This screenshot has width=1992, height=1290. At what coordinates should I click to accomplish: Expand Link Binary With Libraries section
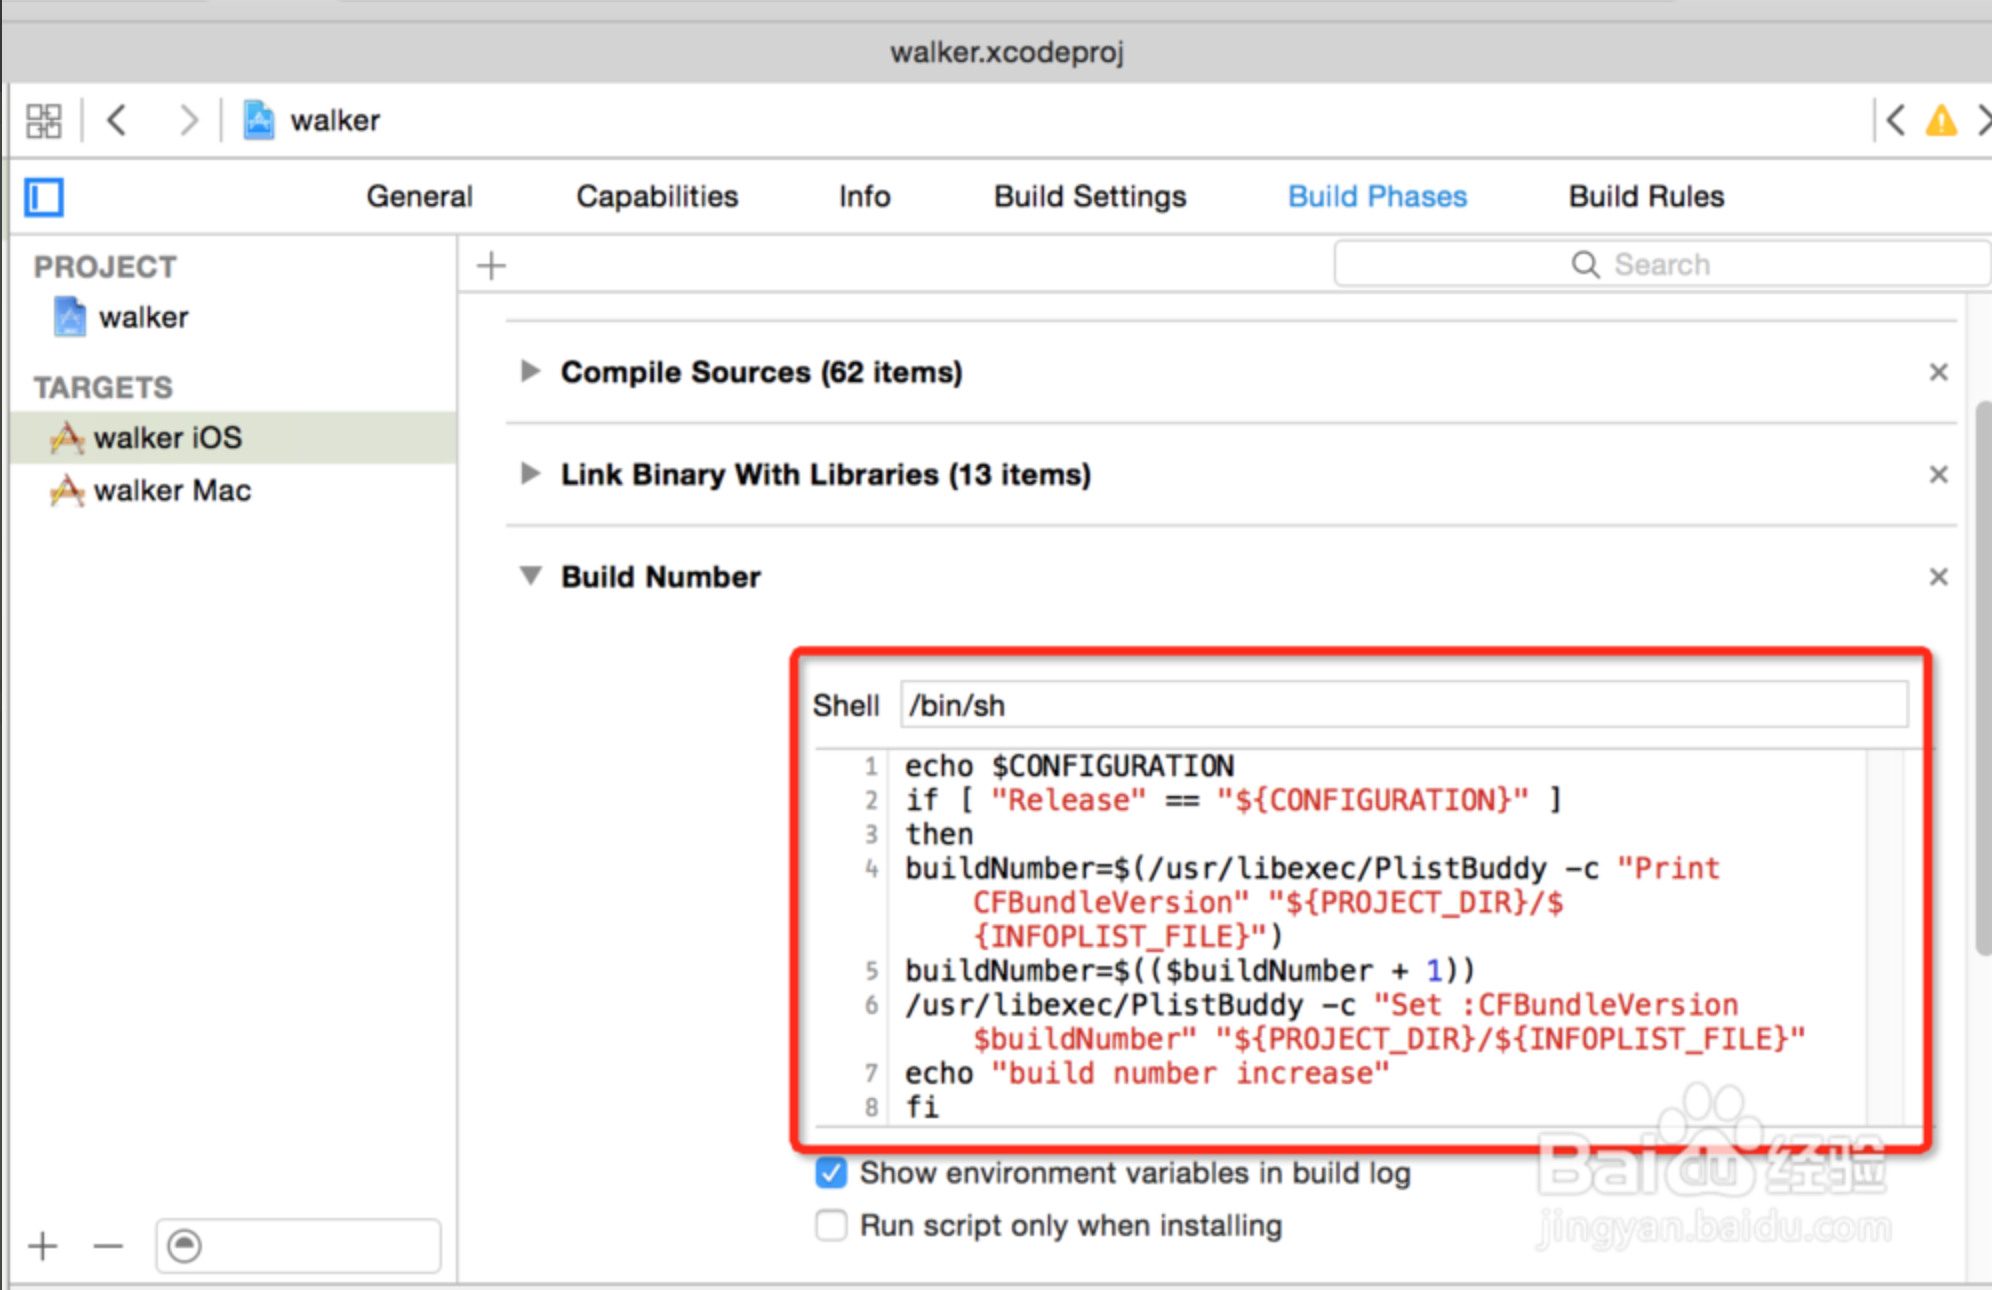(x=530, y=474)
